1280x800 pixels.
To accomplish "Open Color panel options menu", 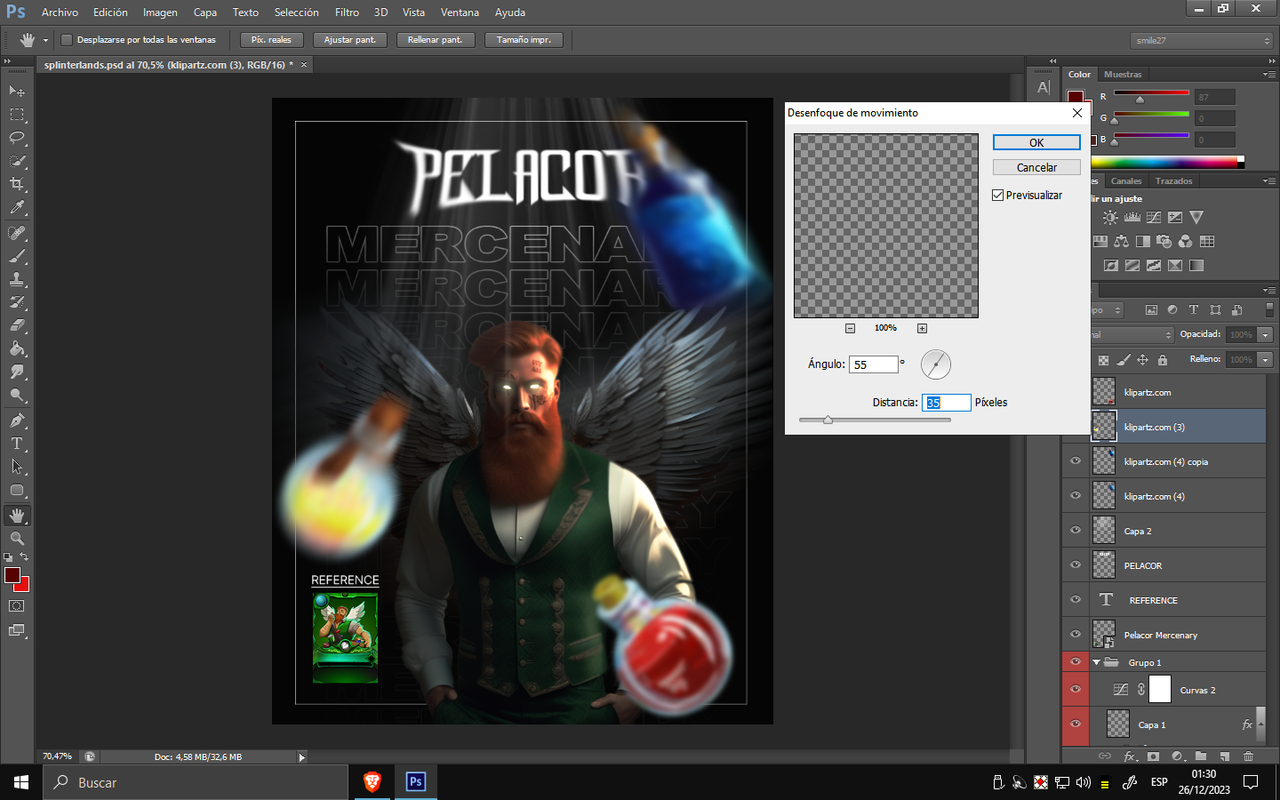I will tap(1269, 74).
